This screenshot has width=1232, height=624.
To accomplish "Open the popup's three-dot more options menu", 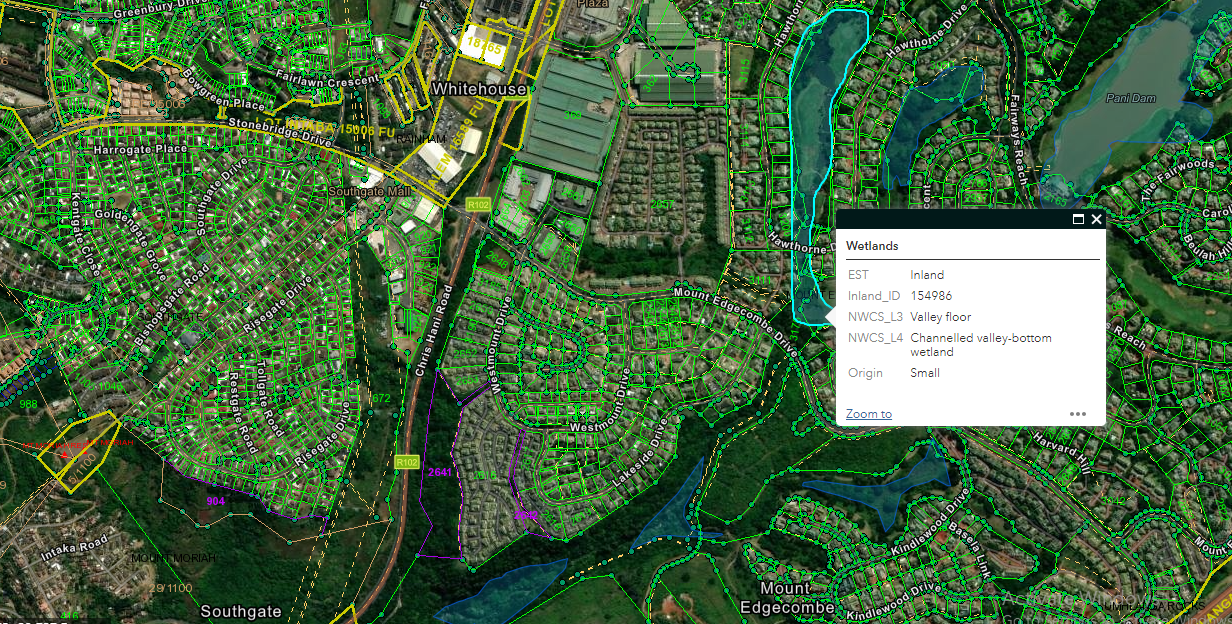I will [1077, 414].
